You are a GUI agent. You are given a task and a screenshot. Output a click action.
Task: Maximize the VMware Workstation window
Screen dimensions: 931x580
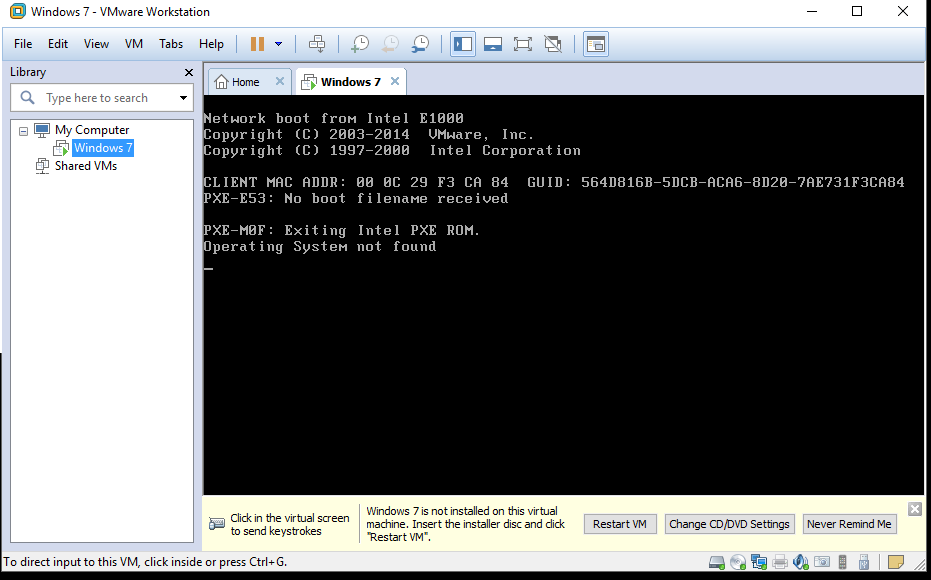[x=857, y=11]
